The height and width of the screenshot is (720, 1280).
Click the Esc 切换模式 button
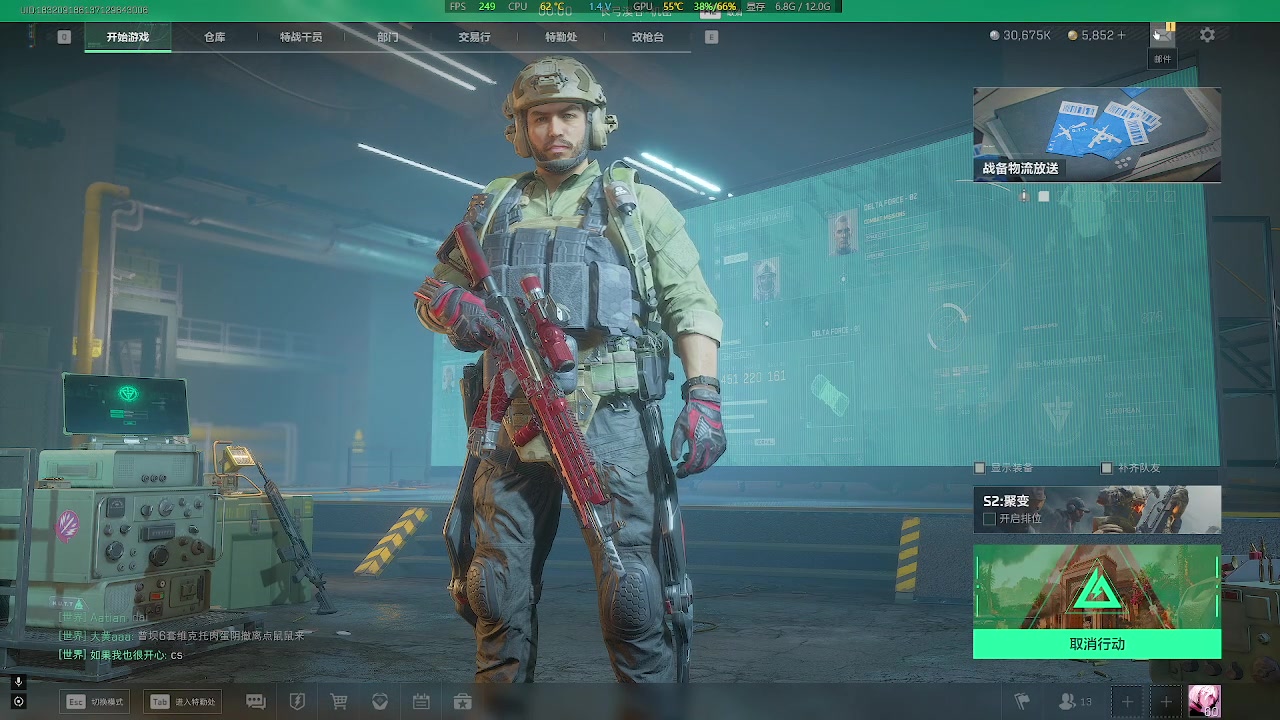95,702
